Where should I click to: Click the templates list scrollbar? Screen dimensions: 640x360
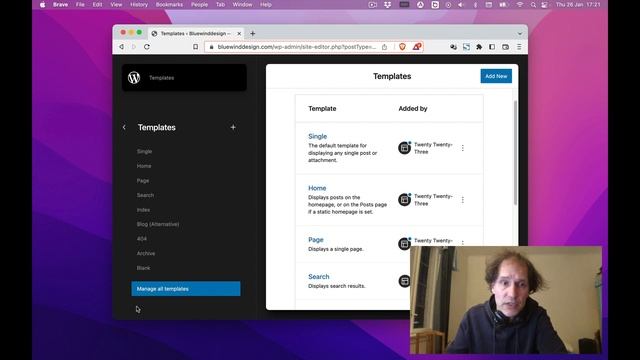(515, 153)
